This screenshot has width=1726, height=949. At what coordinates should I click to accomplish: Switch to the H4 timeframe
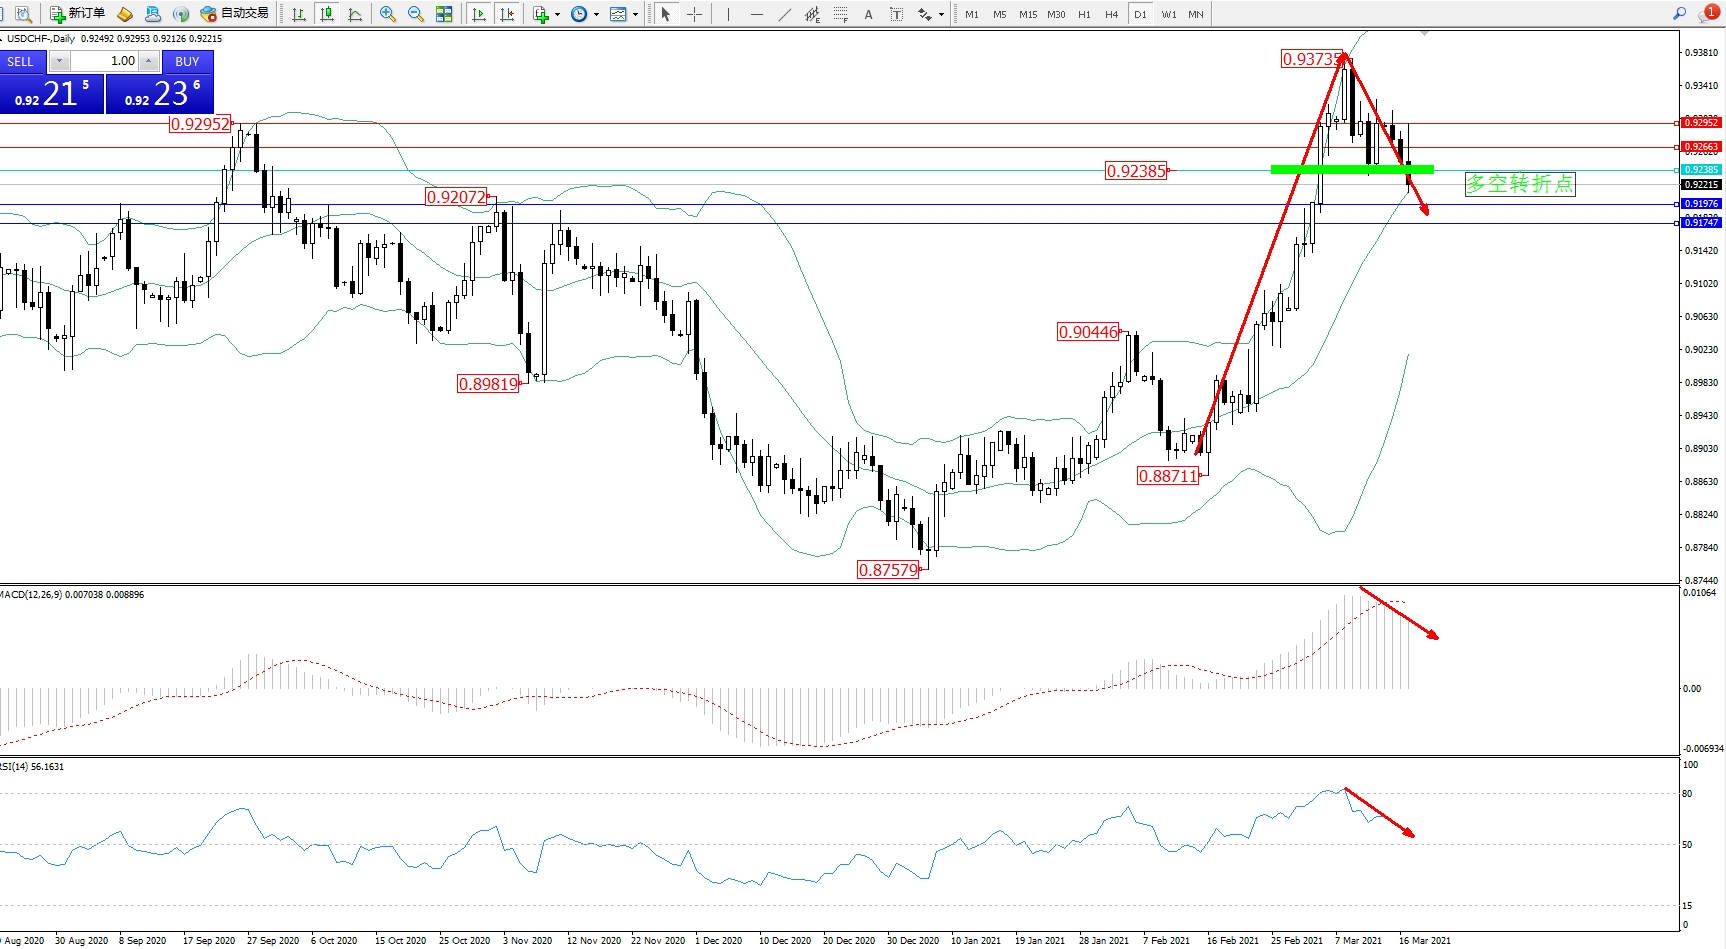1111,14
